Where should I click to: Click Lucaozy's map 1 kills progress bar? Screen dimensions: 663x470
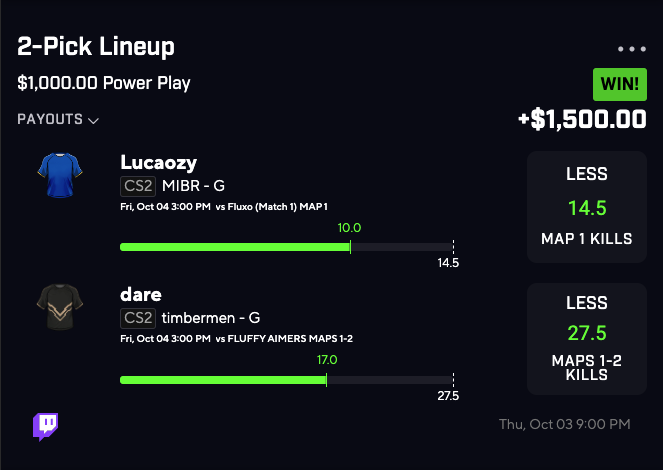285,246
